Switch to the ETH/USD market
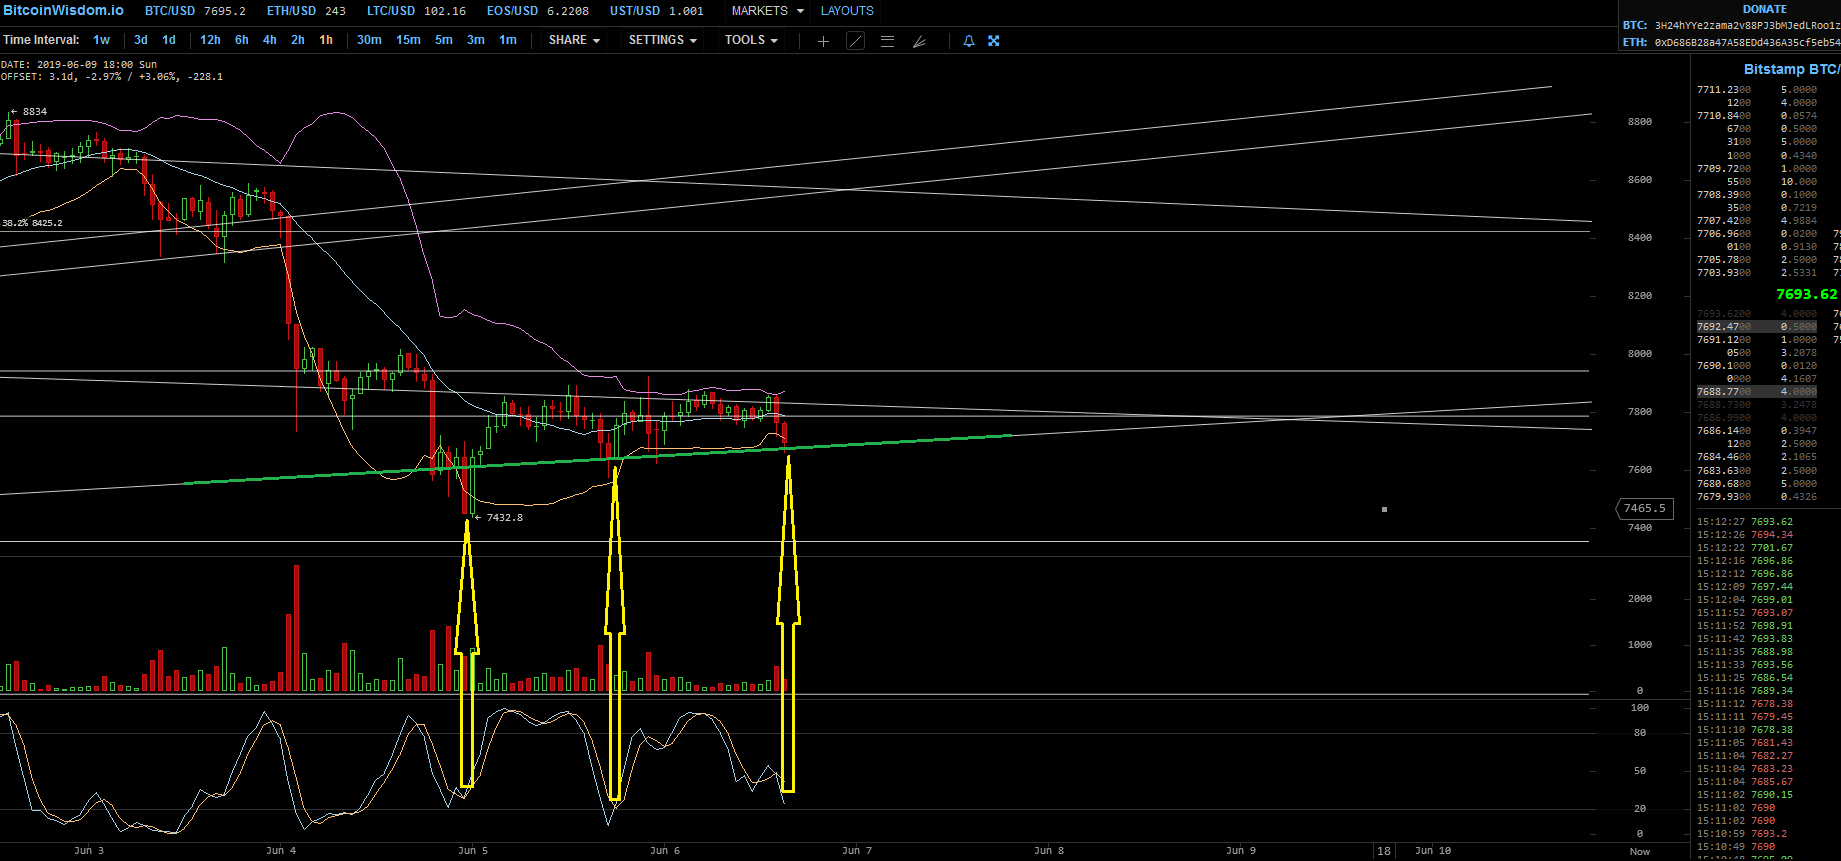 pos(306,11)
